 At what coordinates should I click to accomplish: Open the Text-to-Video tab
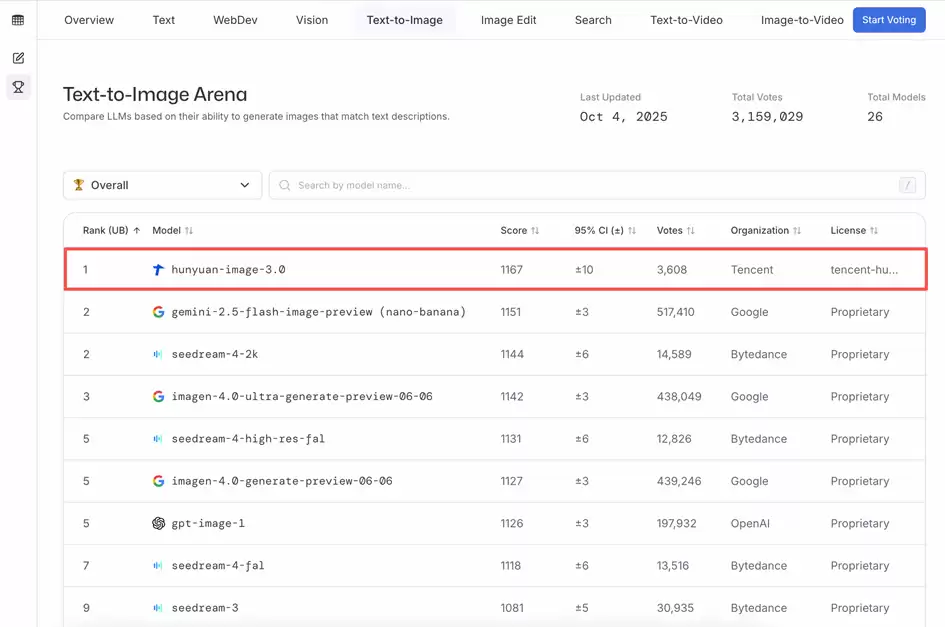[x=686, y=20]
